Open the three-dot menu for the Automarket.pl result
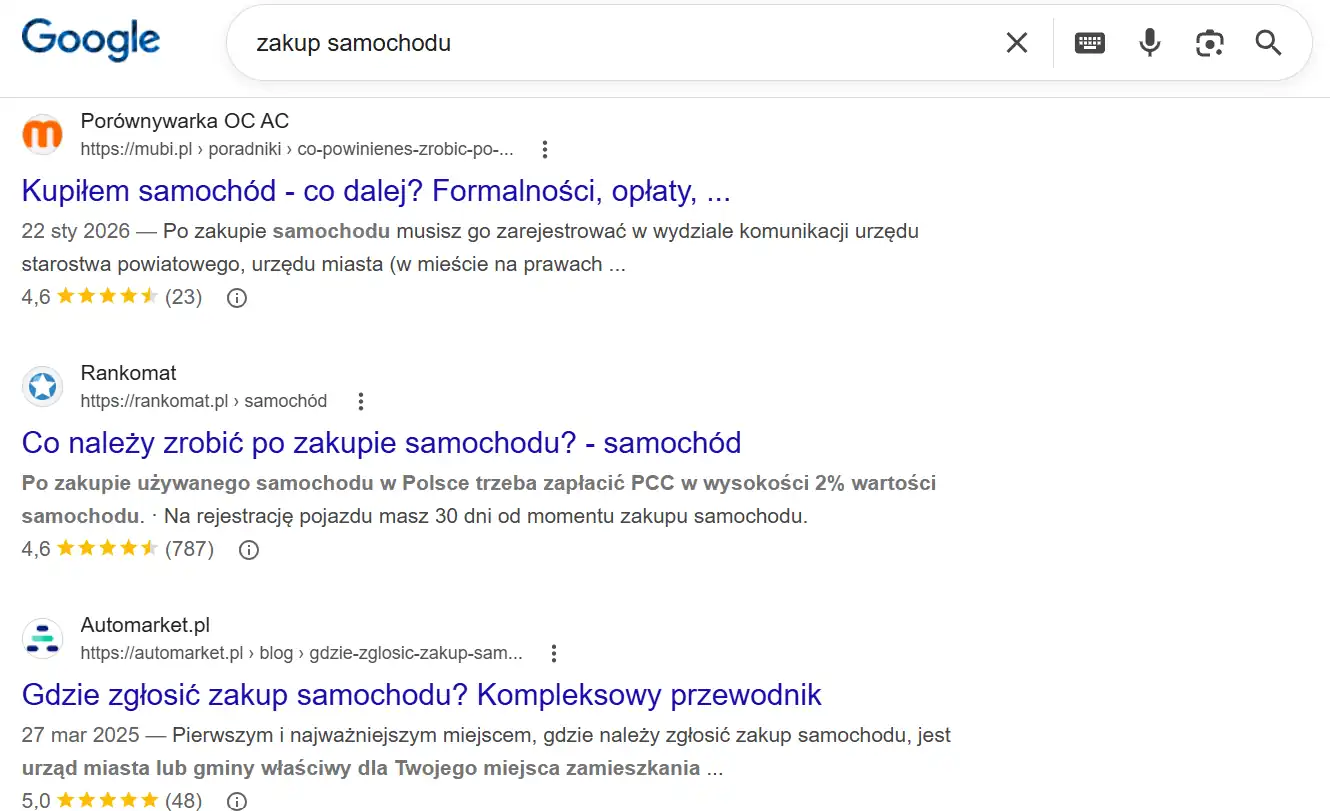The image size is (1330, 811). click(x=553, y=652)
